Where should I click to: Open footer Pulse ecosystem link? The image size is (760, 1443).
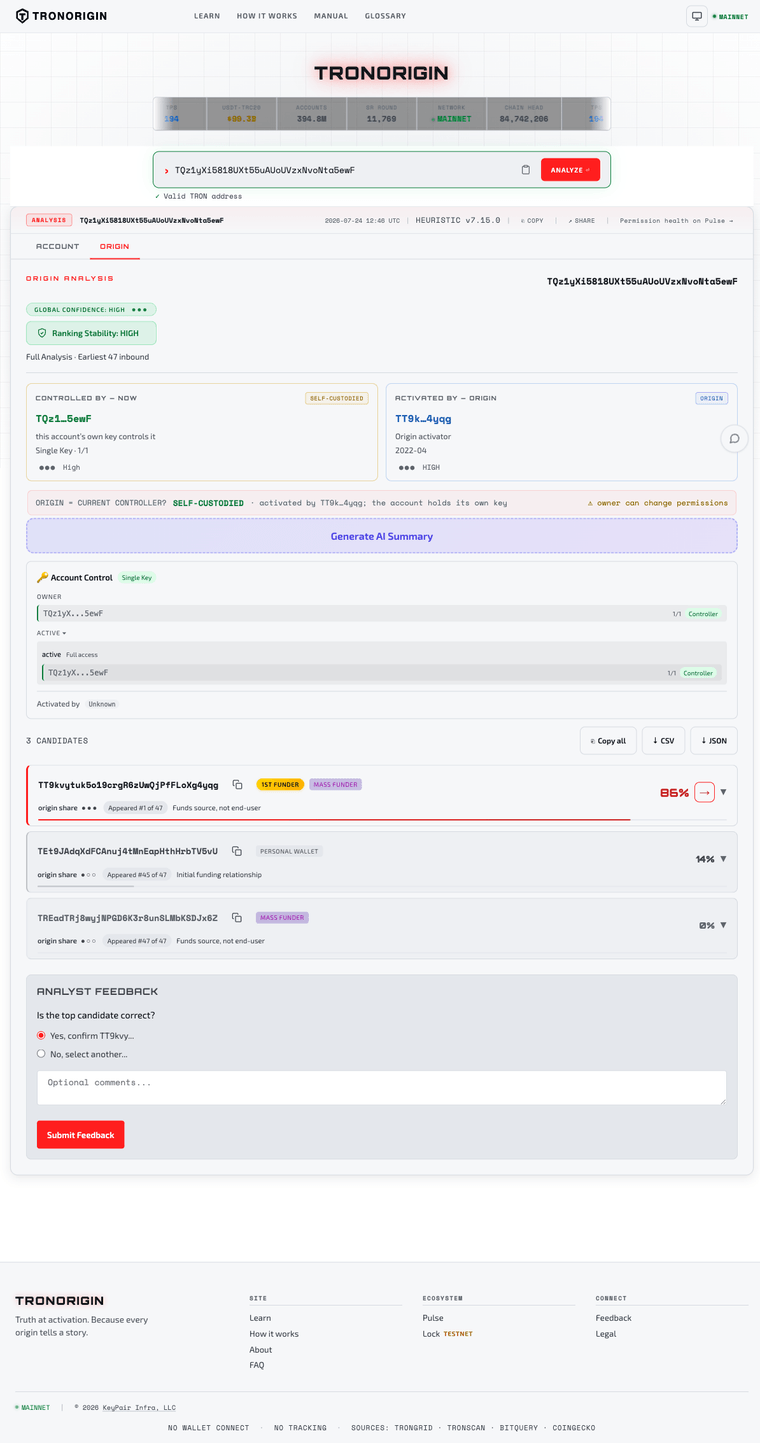(433, 1318)
